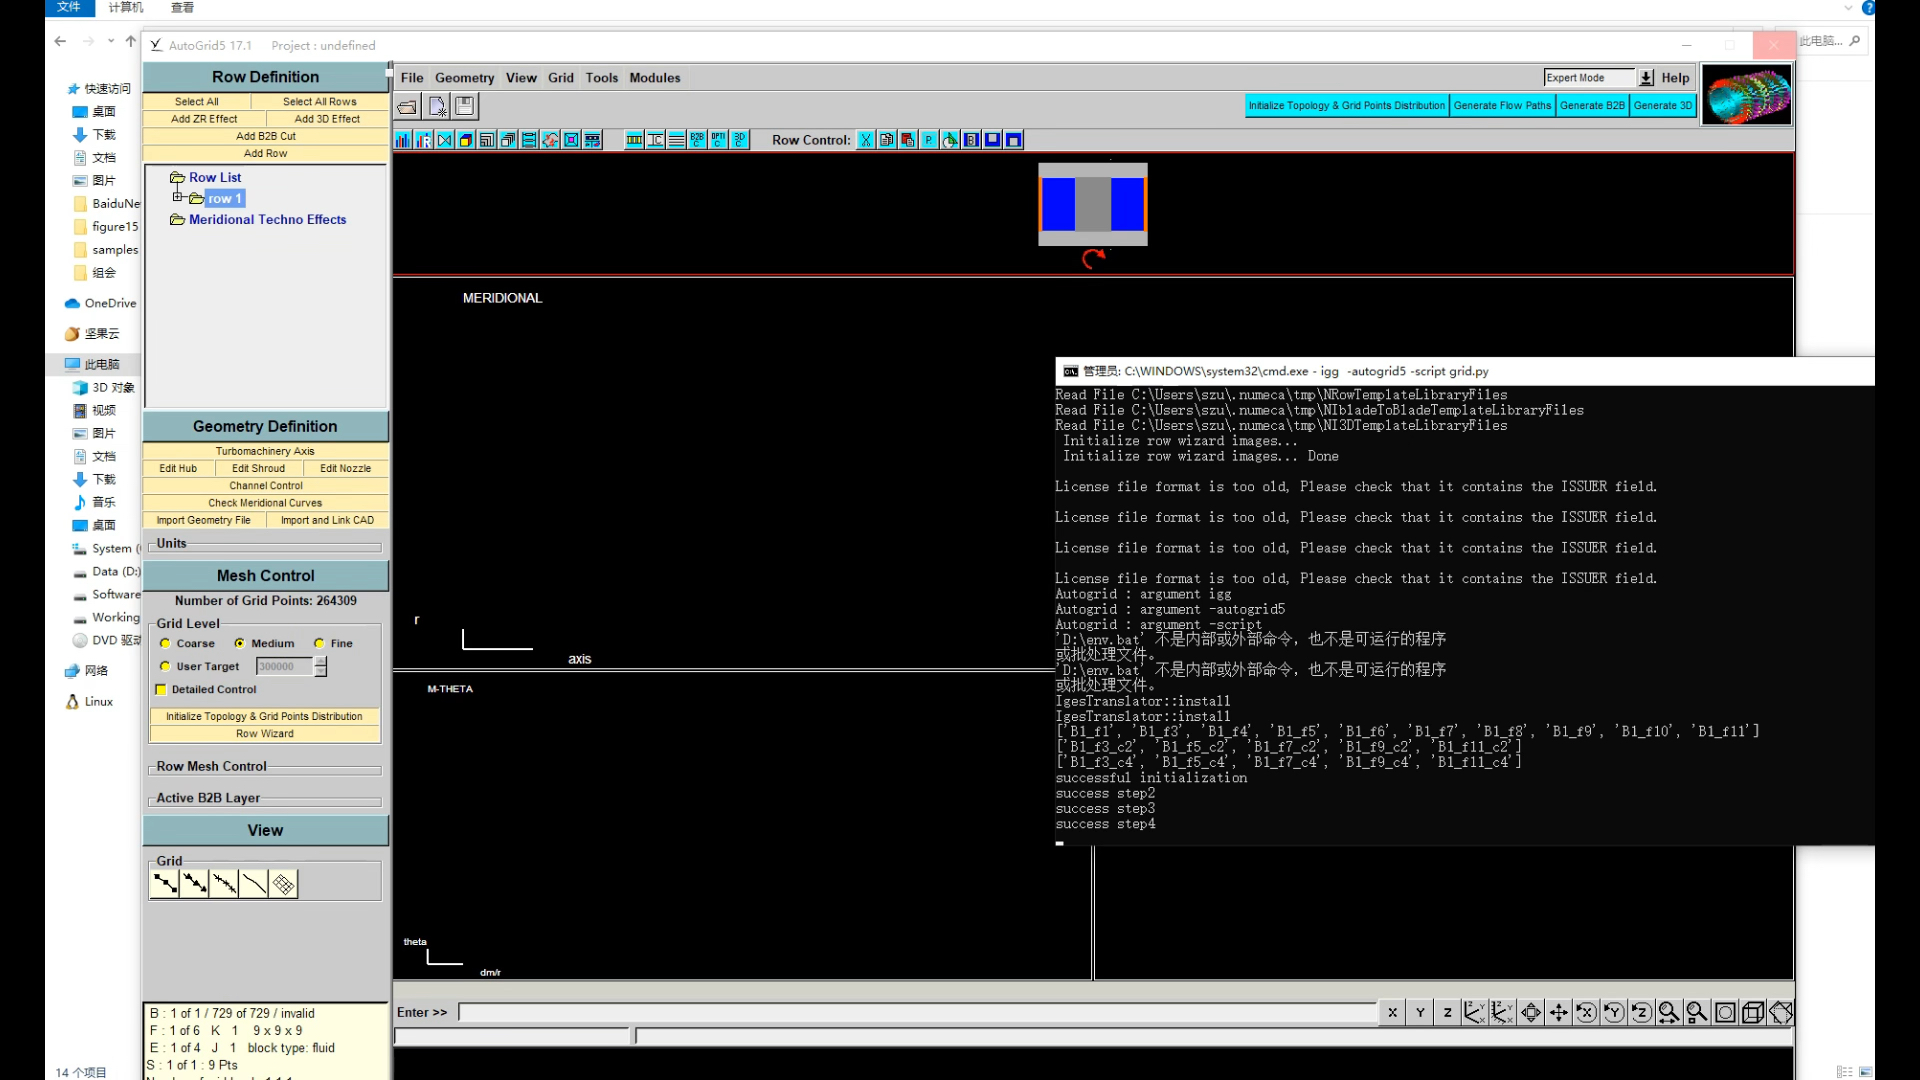Click the OPTI C toolbar icon
Viewport: 1920px width, 1080px height.
718,140
